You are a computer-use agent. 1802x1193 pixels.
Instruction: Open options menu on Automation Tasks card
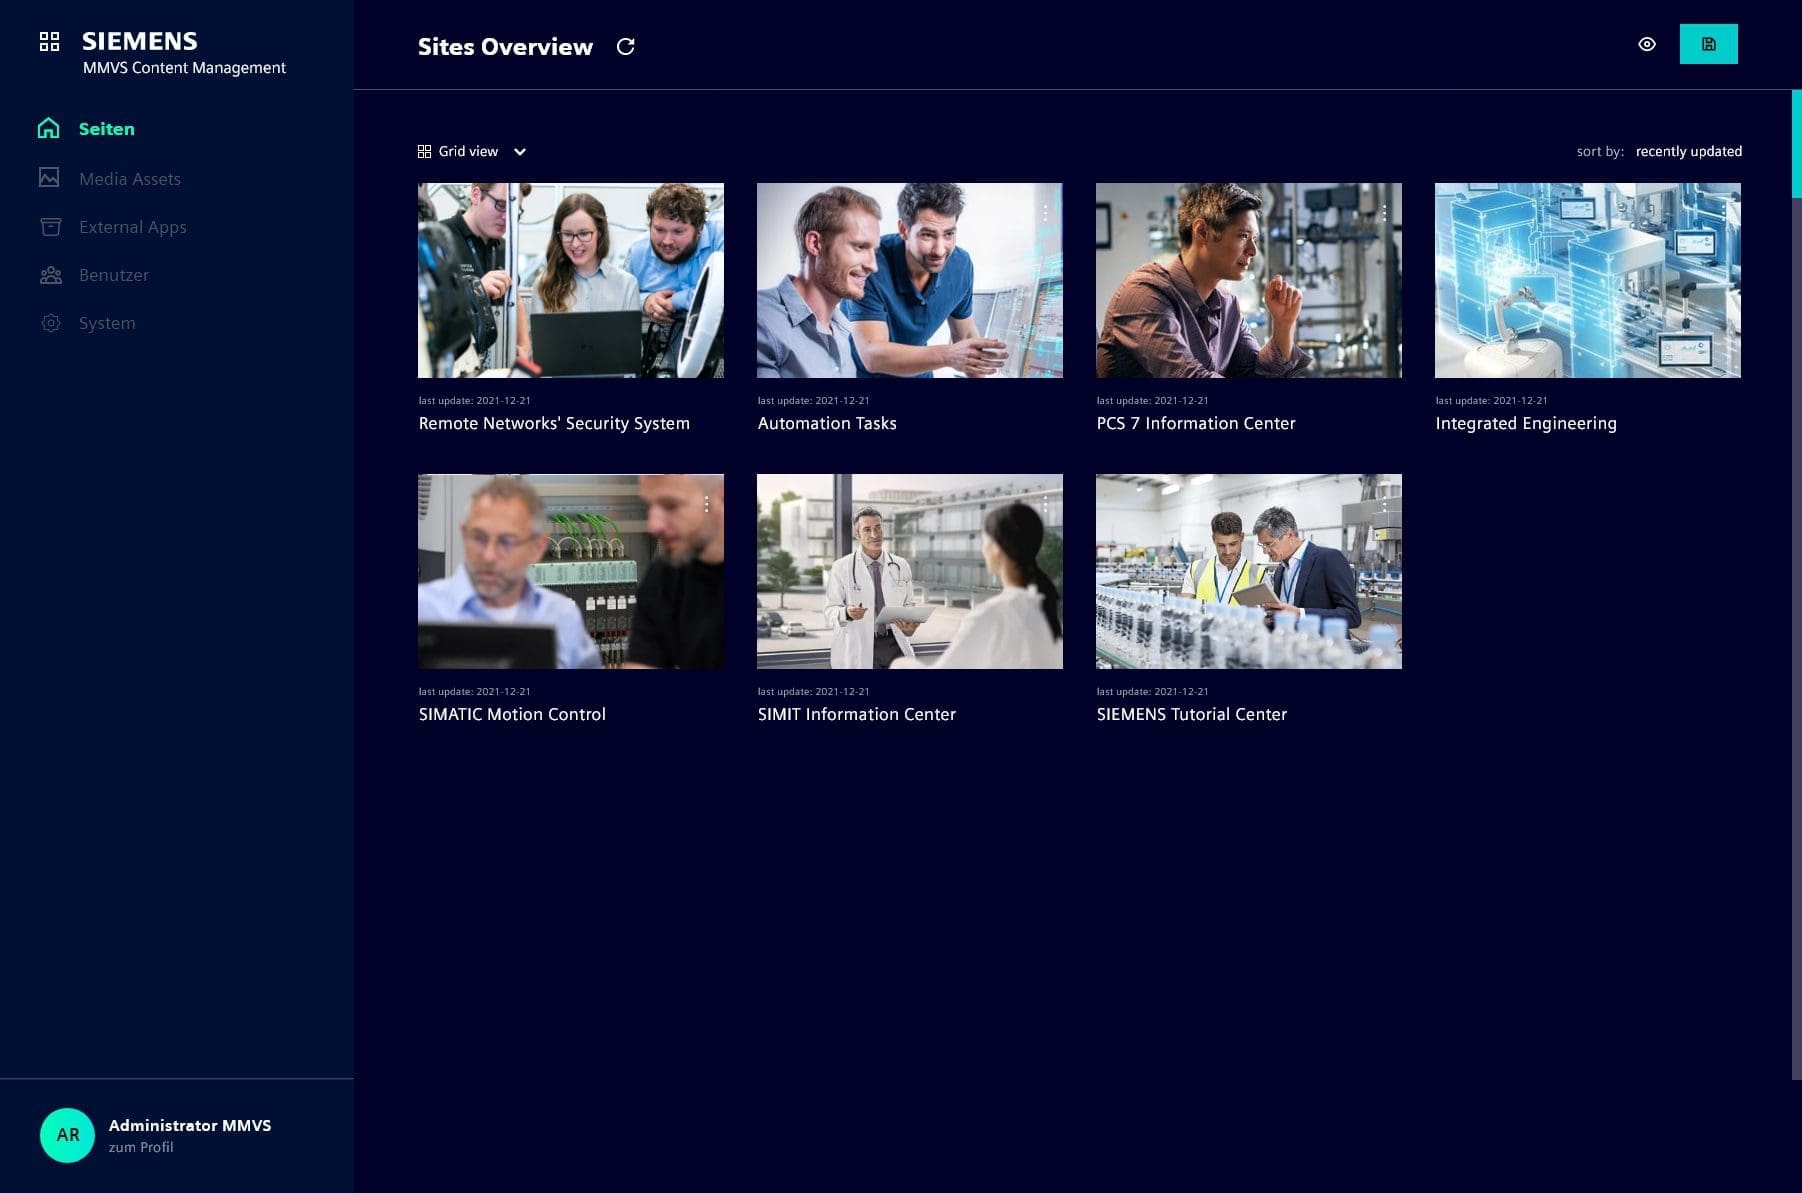pos(1045,213)
